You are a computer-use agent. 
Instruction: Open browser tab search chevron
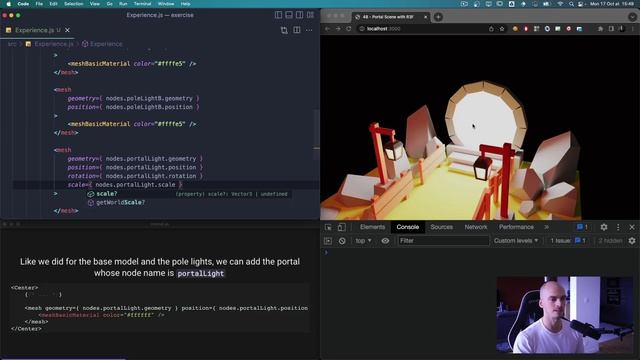point(632,17)
